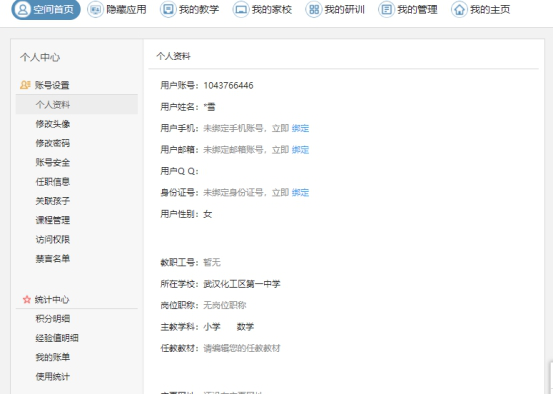Open 我的研训 in the top navigation
Viewport: 554px width, 395px height.
pyautogui.click(x=336, y=10)
